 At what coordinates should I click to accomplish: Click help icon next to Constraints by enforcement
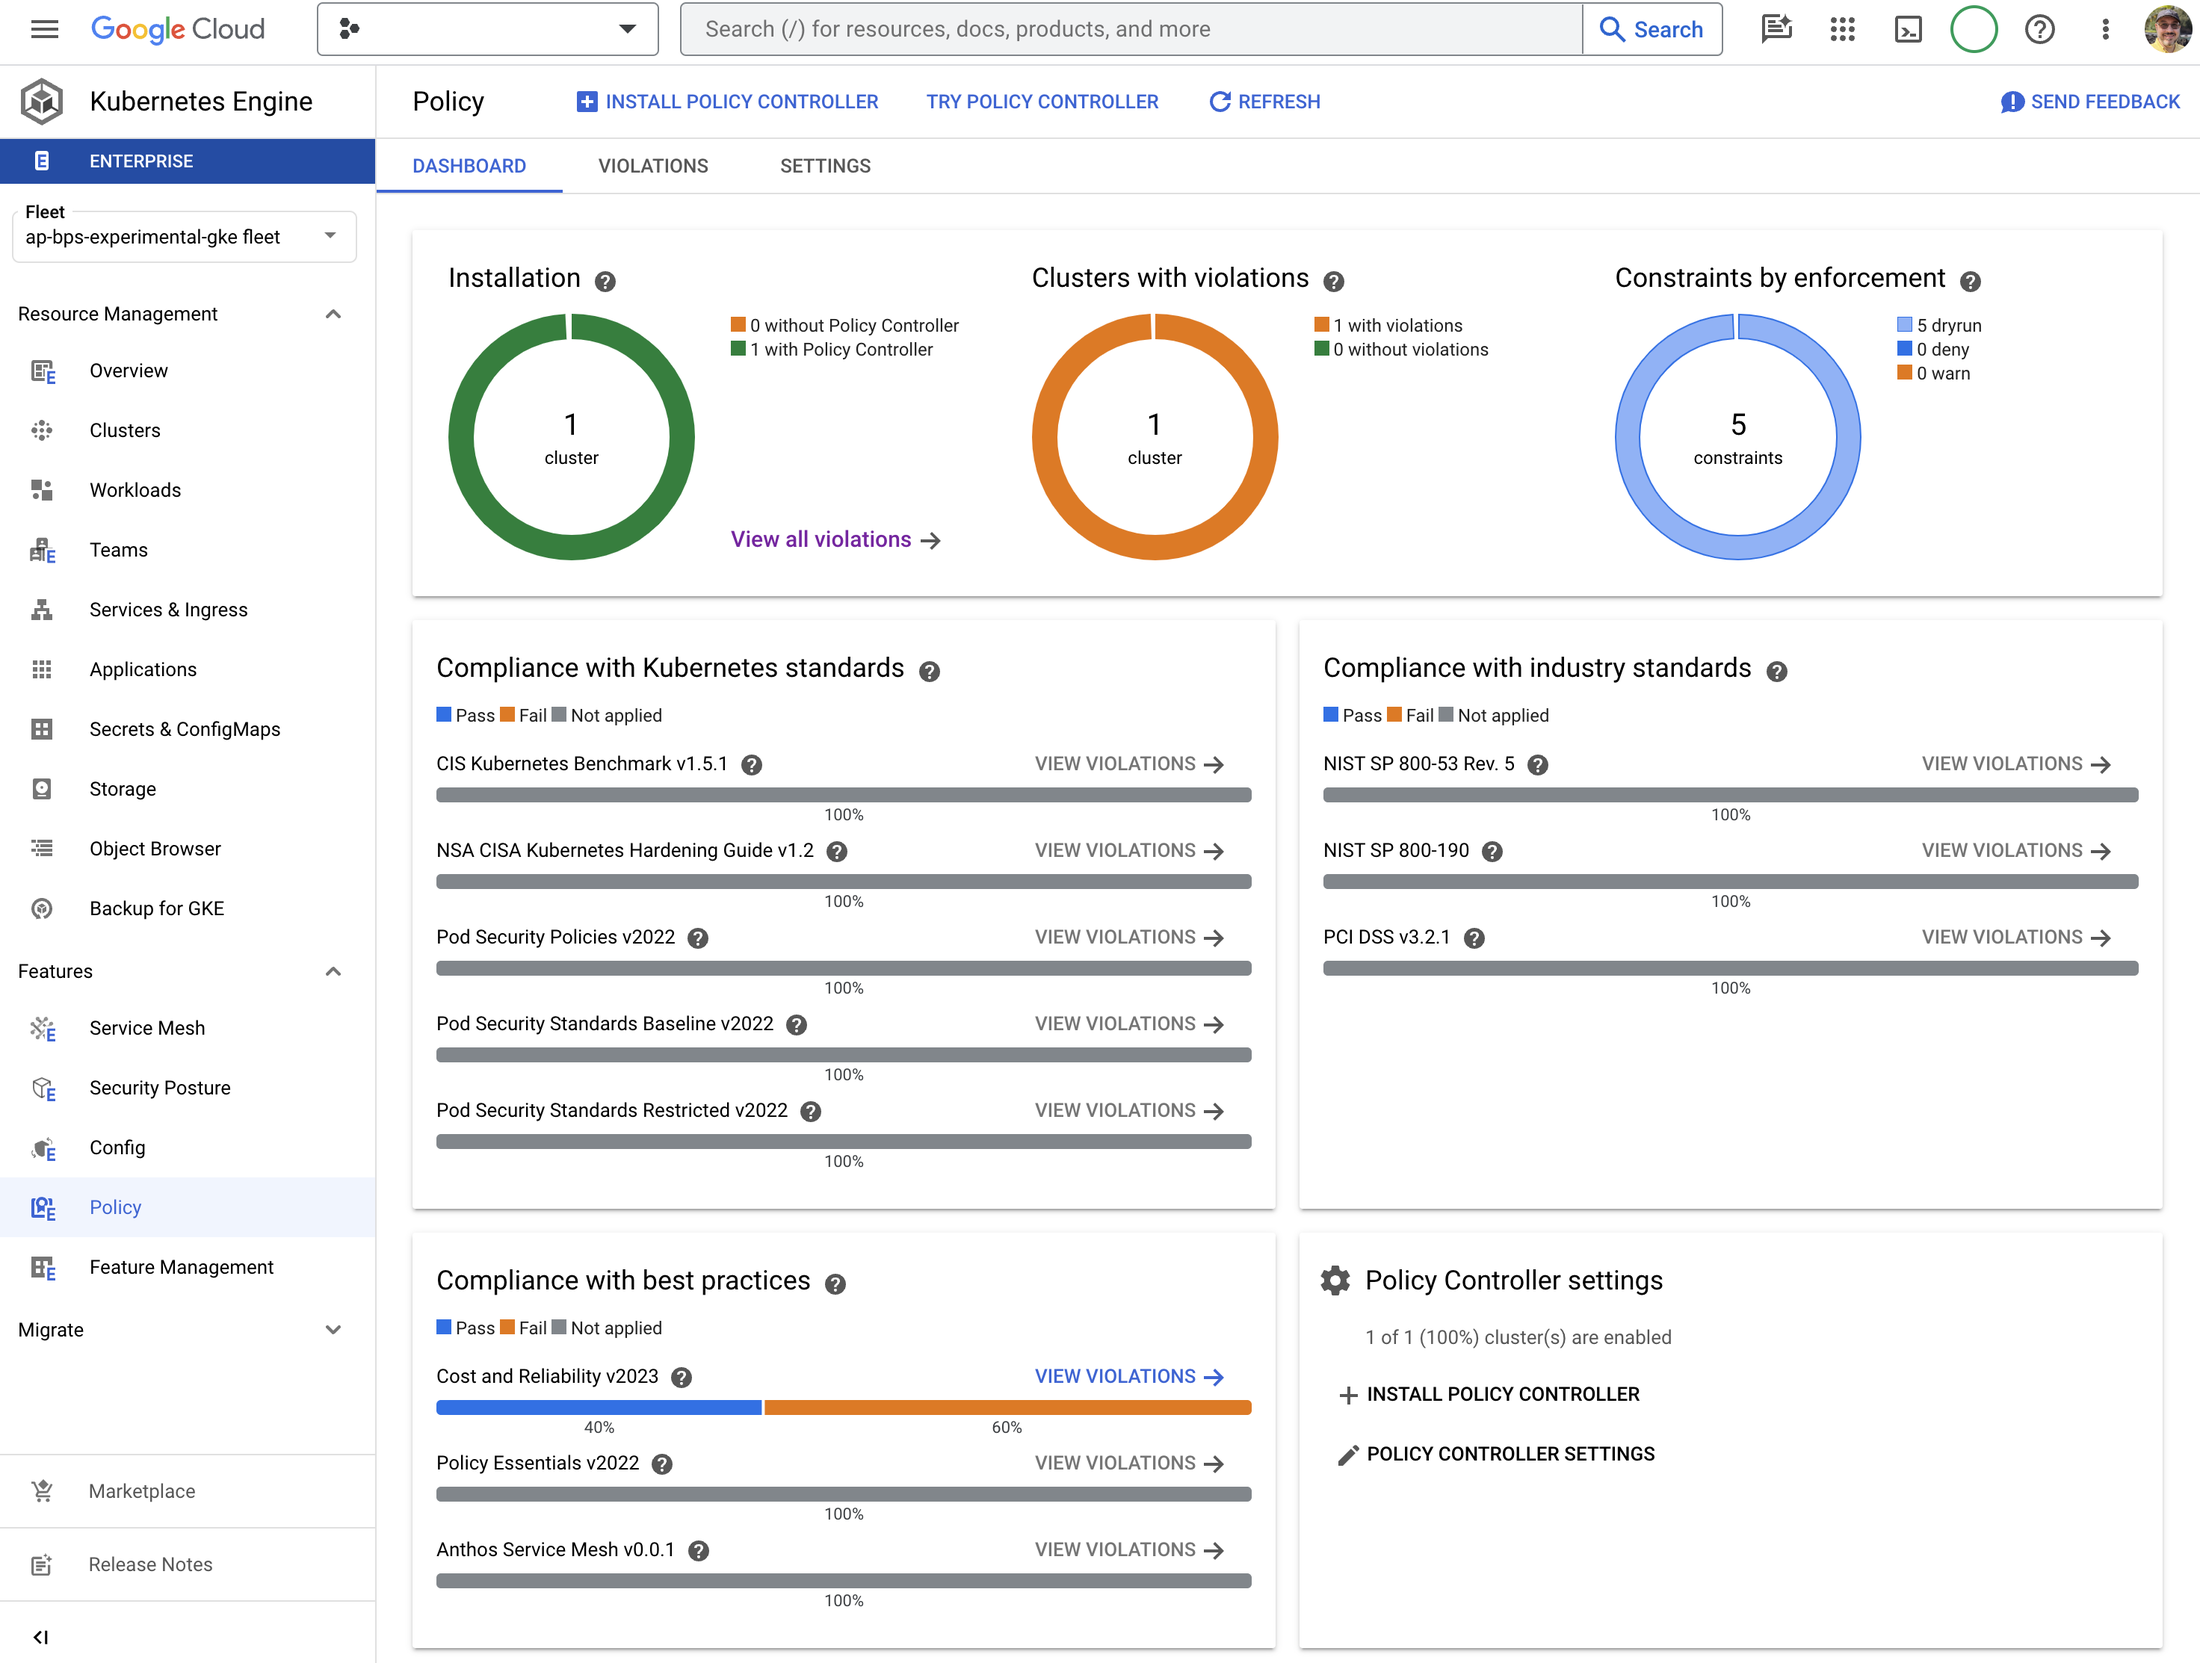(1970, 282)
